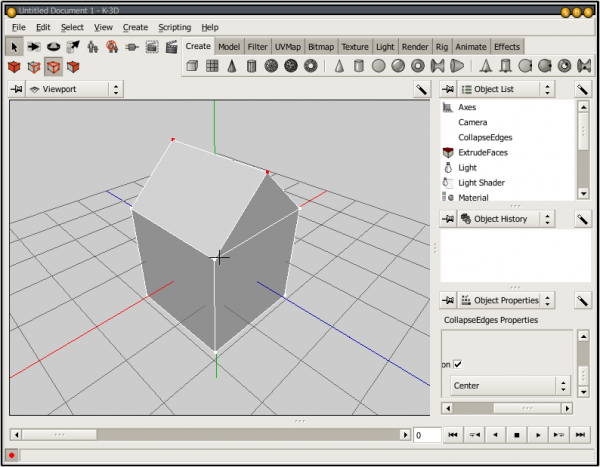600x467 pixels.
Task: Create a quadric Cone primitive
Action: 339,66
